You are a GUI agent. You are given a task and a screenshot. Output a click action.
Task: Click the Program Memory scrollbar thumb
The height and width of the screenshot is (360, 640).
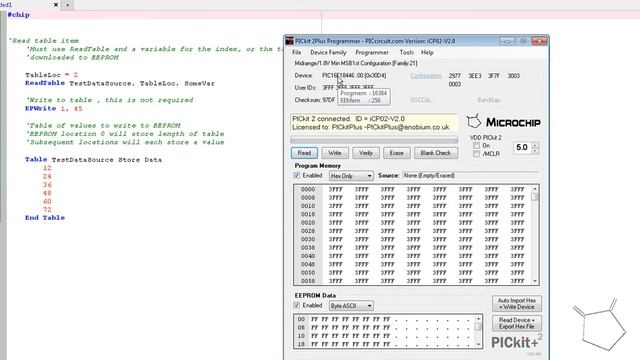[x=535, y=197]
